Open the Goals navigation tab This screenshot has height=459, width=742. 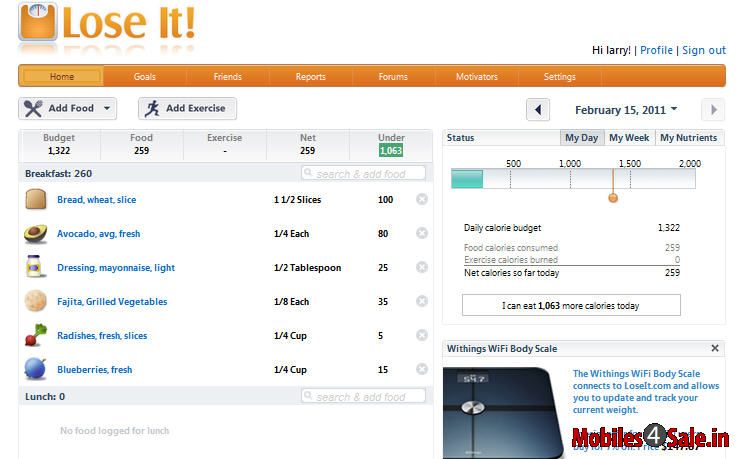(145, 77)
